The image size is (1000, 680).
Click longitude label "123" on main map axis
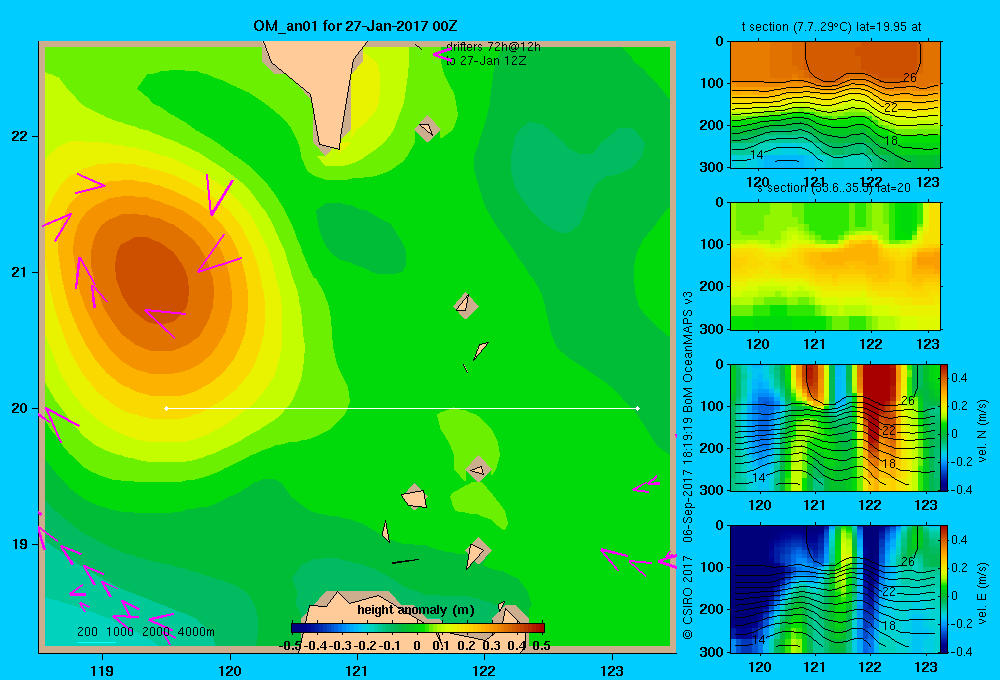[612, 670]
